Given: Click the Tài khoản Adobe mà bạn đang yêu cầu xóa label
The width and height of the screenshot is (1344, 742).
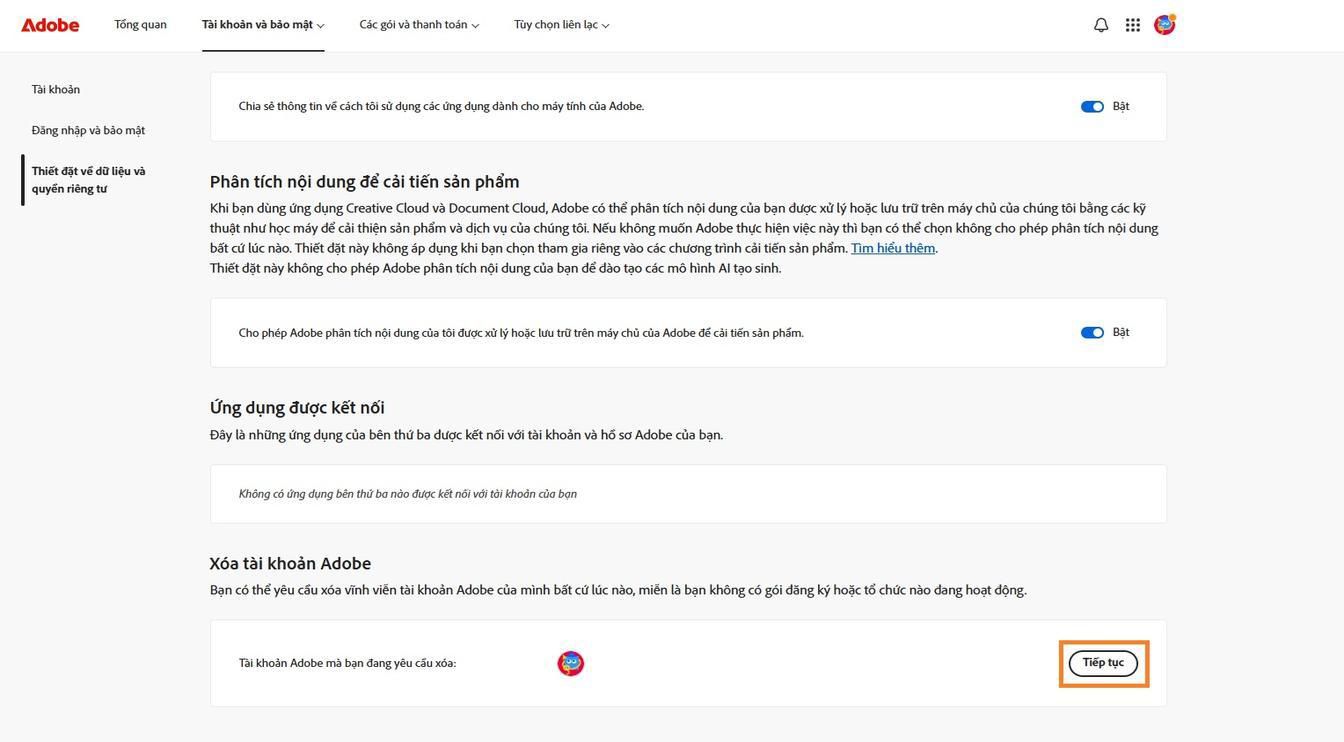Looking at the screenshot, I should (347, 663).
